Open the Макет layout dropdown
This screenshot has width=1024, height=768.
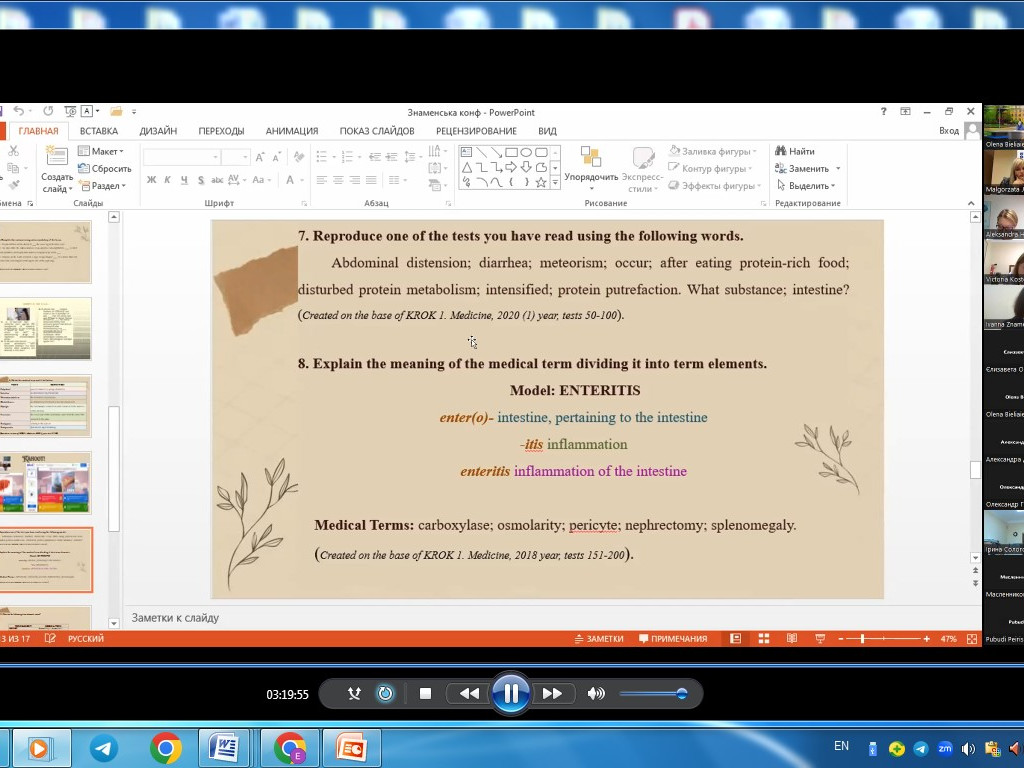pos(101,151)
